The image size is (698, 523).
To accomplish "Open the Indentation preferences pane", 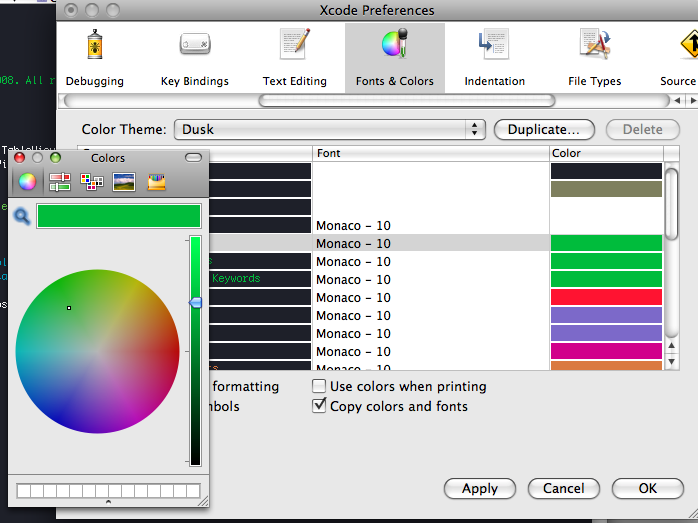I will (x=495, y=57).
